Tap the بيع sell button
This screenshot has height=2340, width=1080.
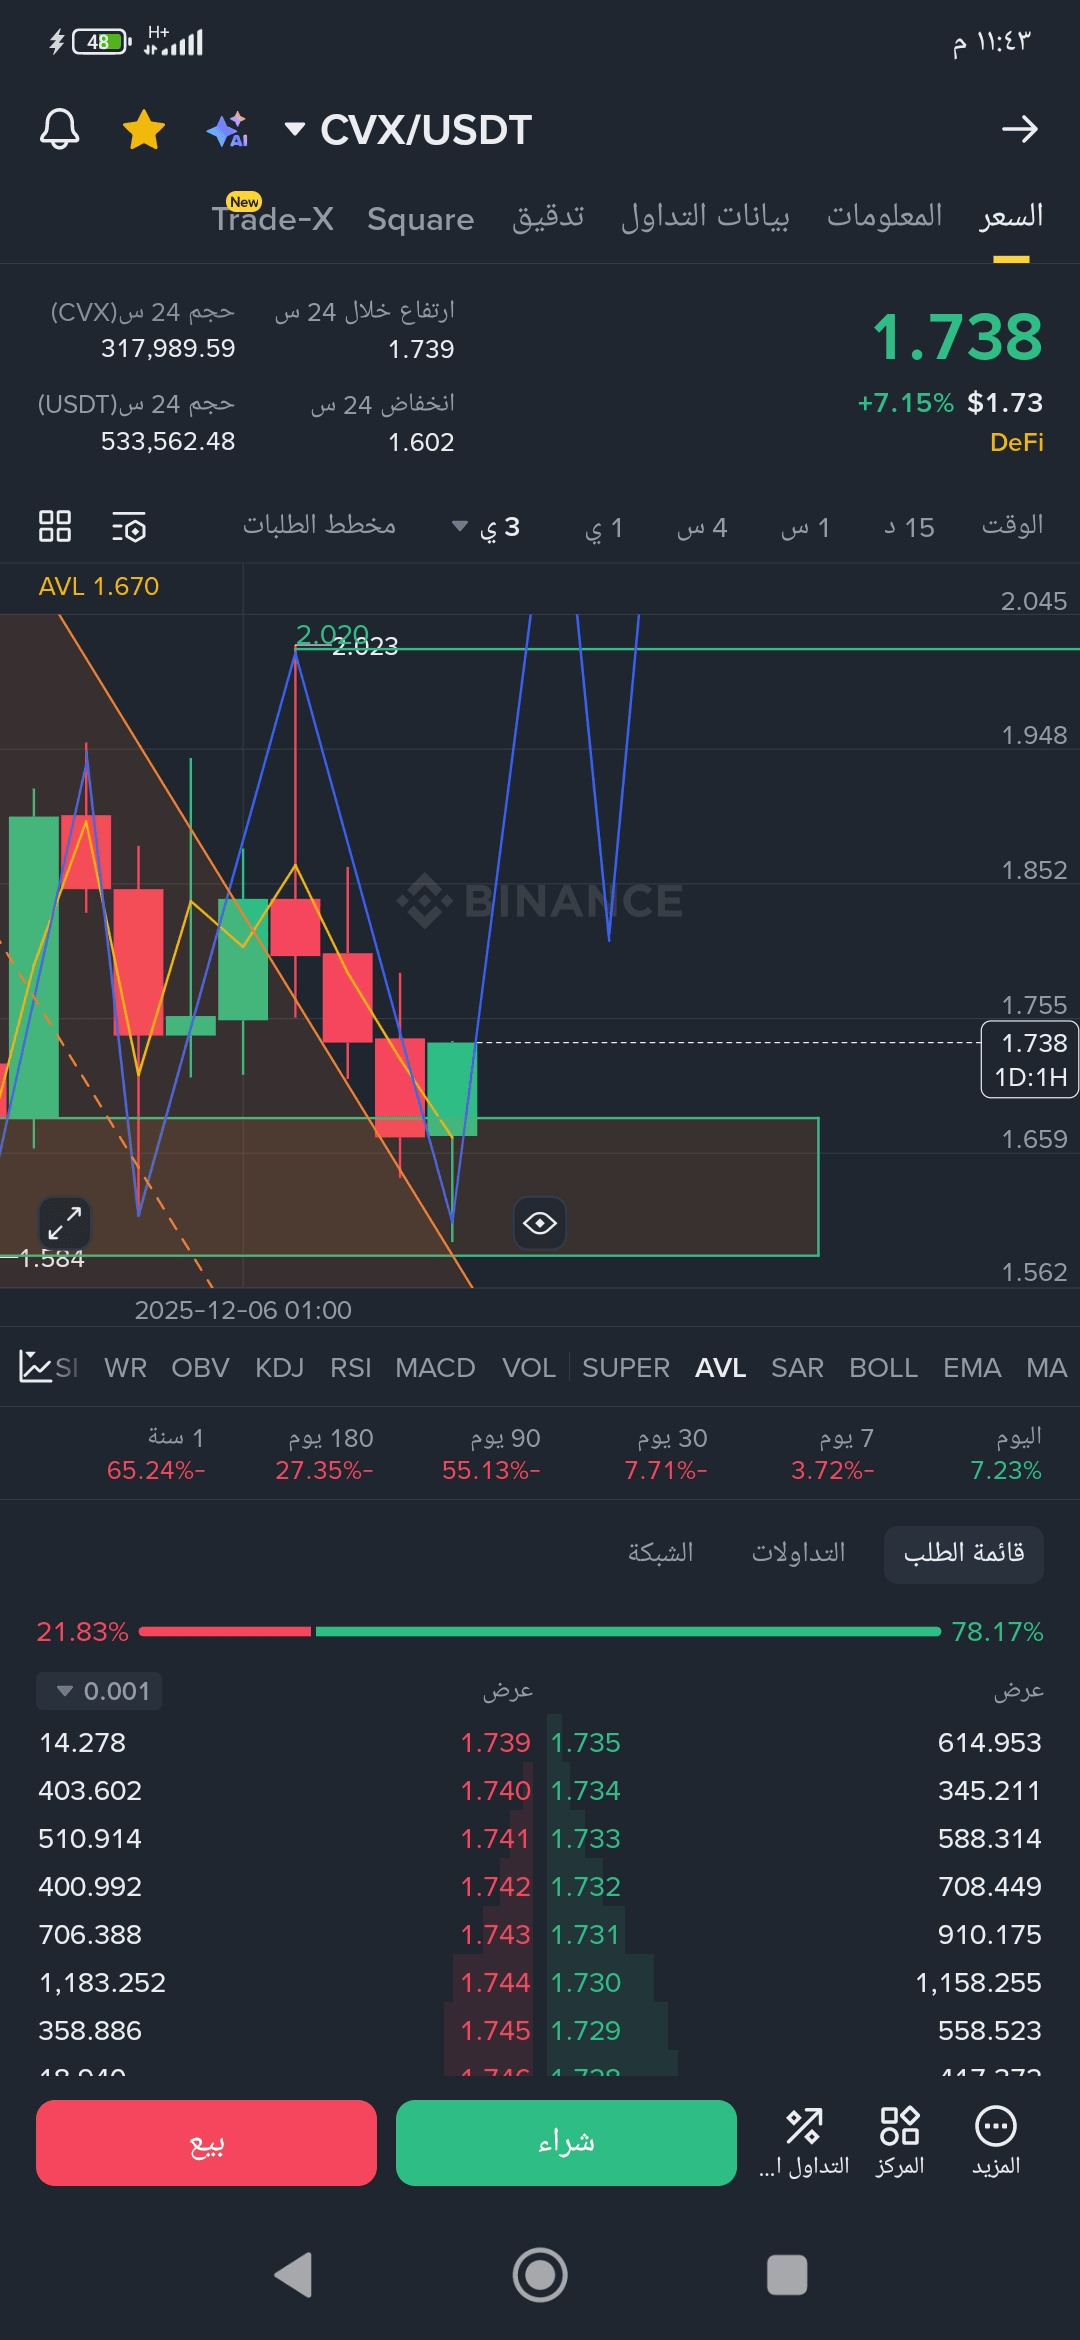[x=206, y=2143]
